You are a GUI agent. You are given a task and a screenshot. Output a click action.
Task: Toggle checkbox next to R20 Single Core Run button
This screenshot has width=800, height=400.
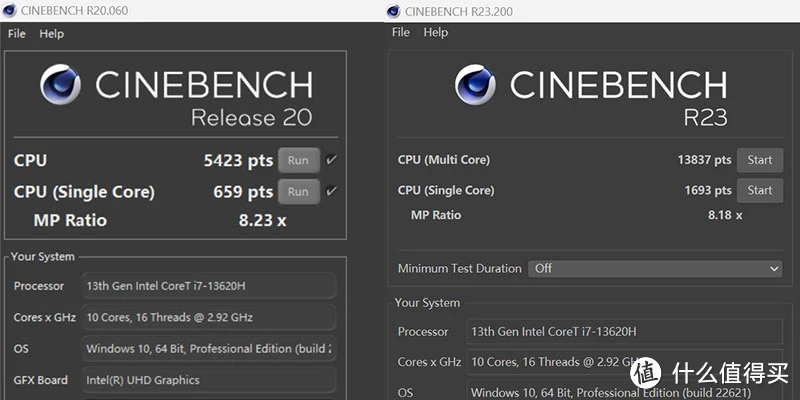tap(332, 191)
